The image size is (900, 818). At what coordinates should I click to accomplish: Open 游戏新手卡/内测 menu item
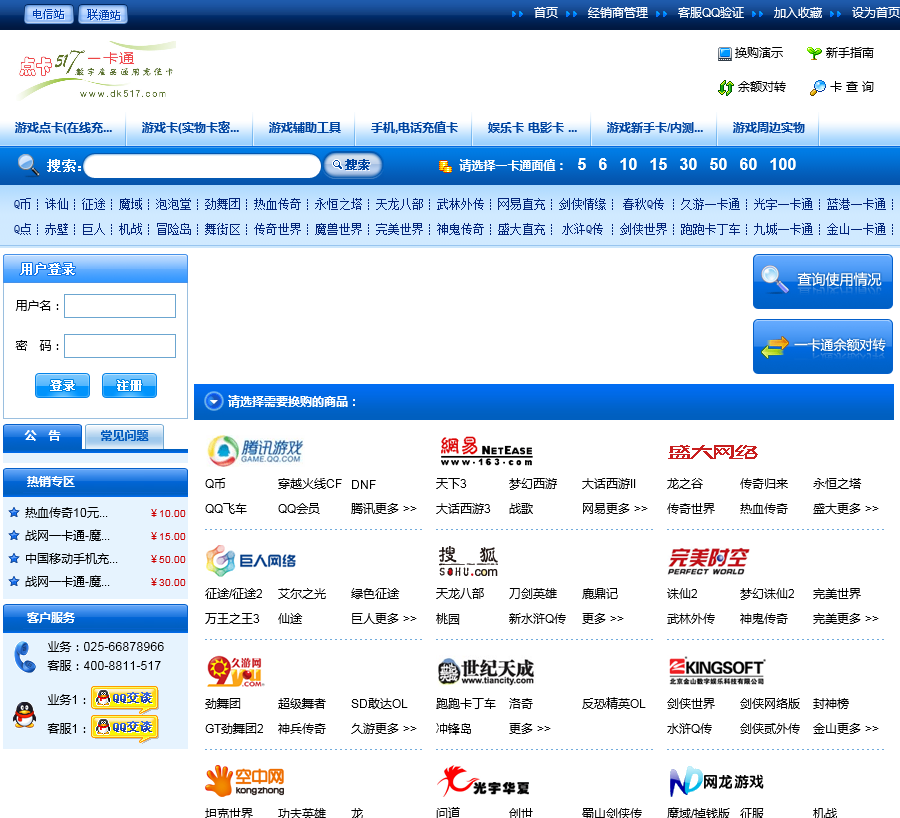coord(654,128)
